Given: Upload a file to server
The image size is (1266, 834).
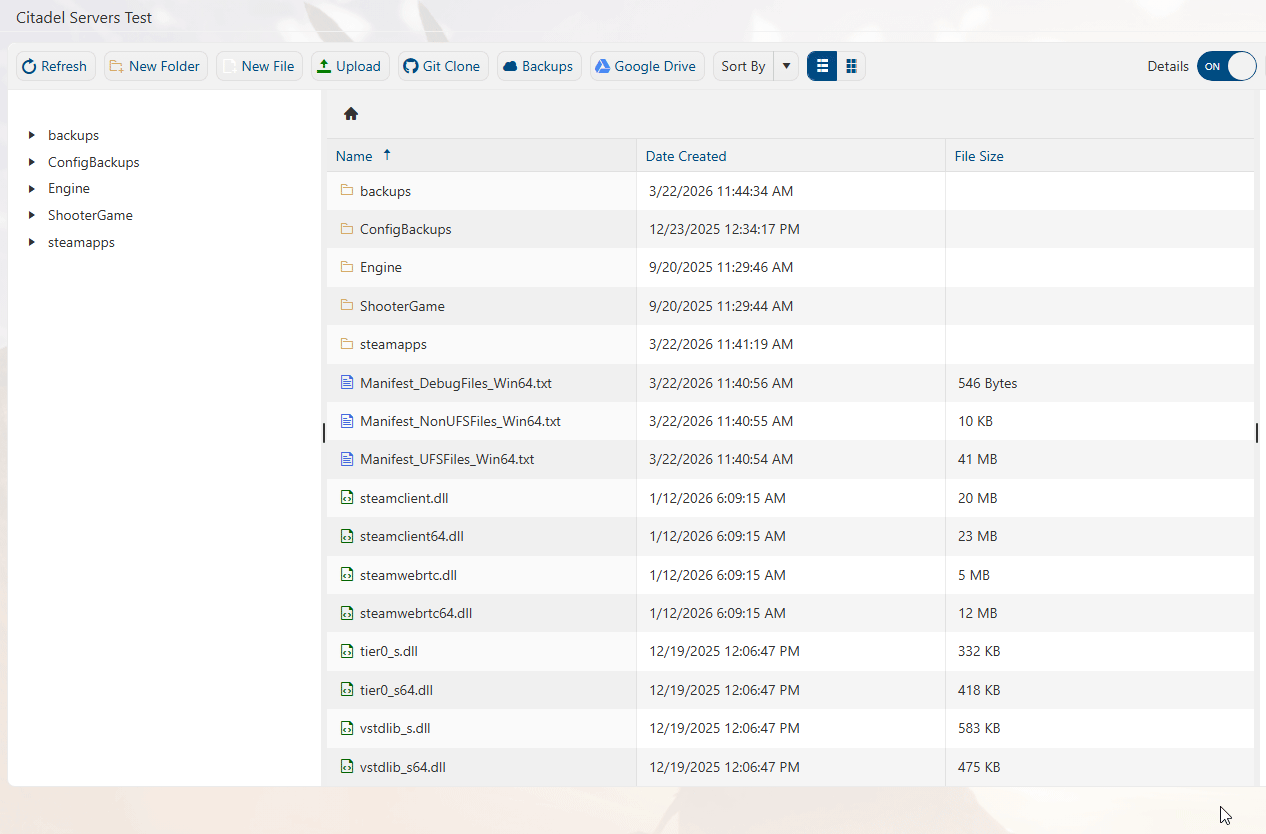Looking at the screenshot, I should (x=350, y=66).
